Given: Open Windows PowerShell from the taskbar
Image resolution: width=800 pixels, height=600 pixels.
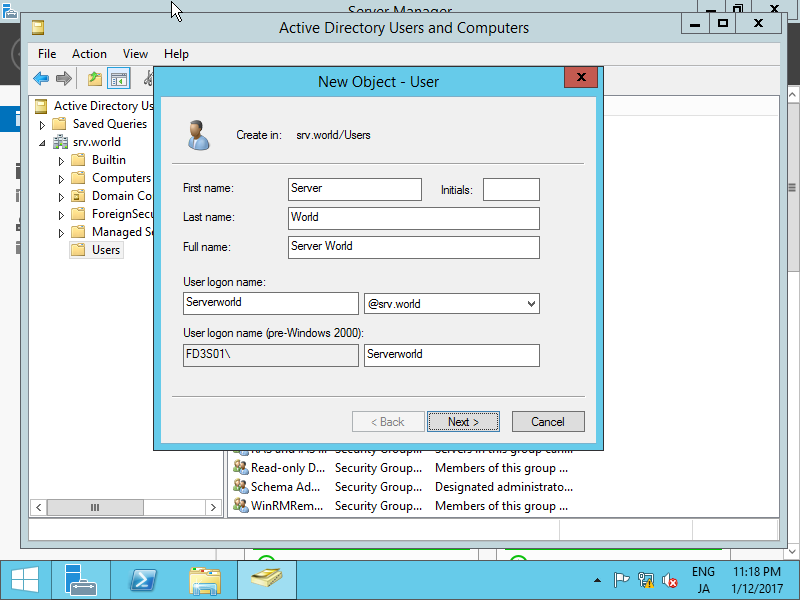Looking at the screenshot, I should pyautogui.click(x=143, y=579).
